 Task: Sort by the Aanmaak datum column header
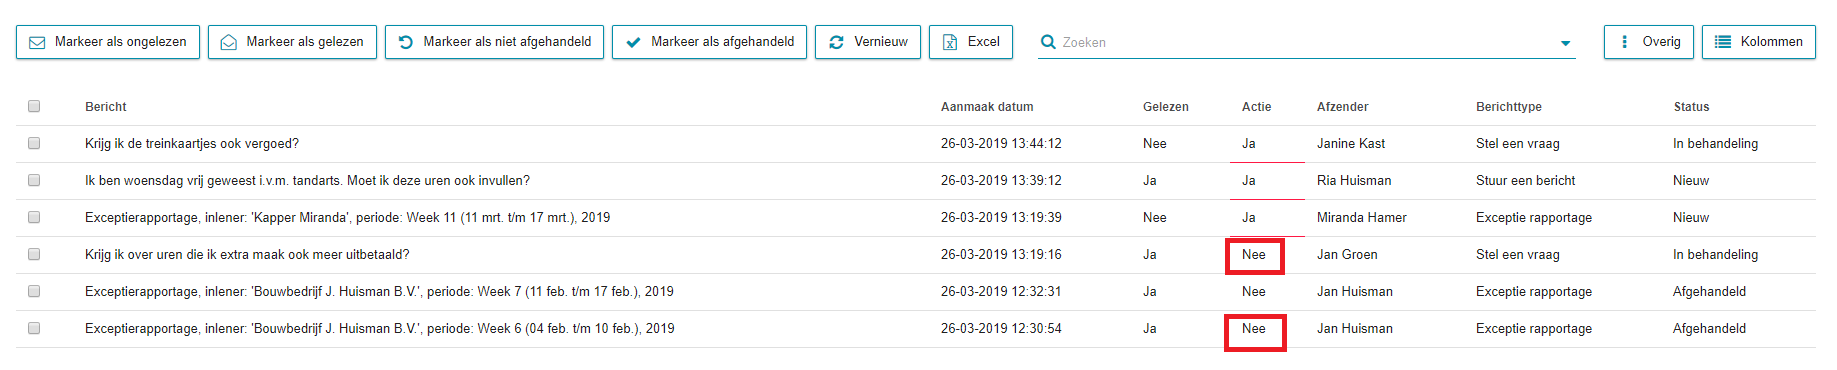pyautogui.click(x=987, y=107)
